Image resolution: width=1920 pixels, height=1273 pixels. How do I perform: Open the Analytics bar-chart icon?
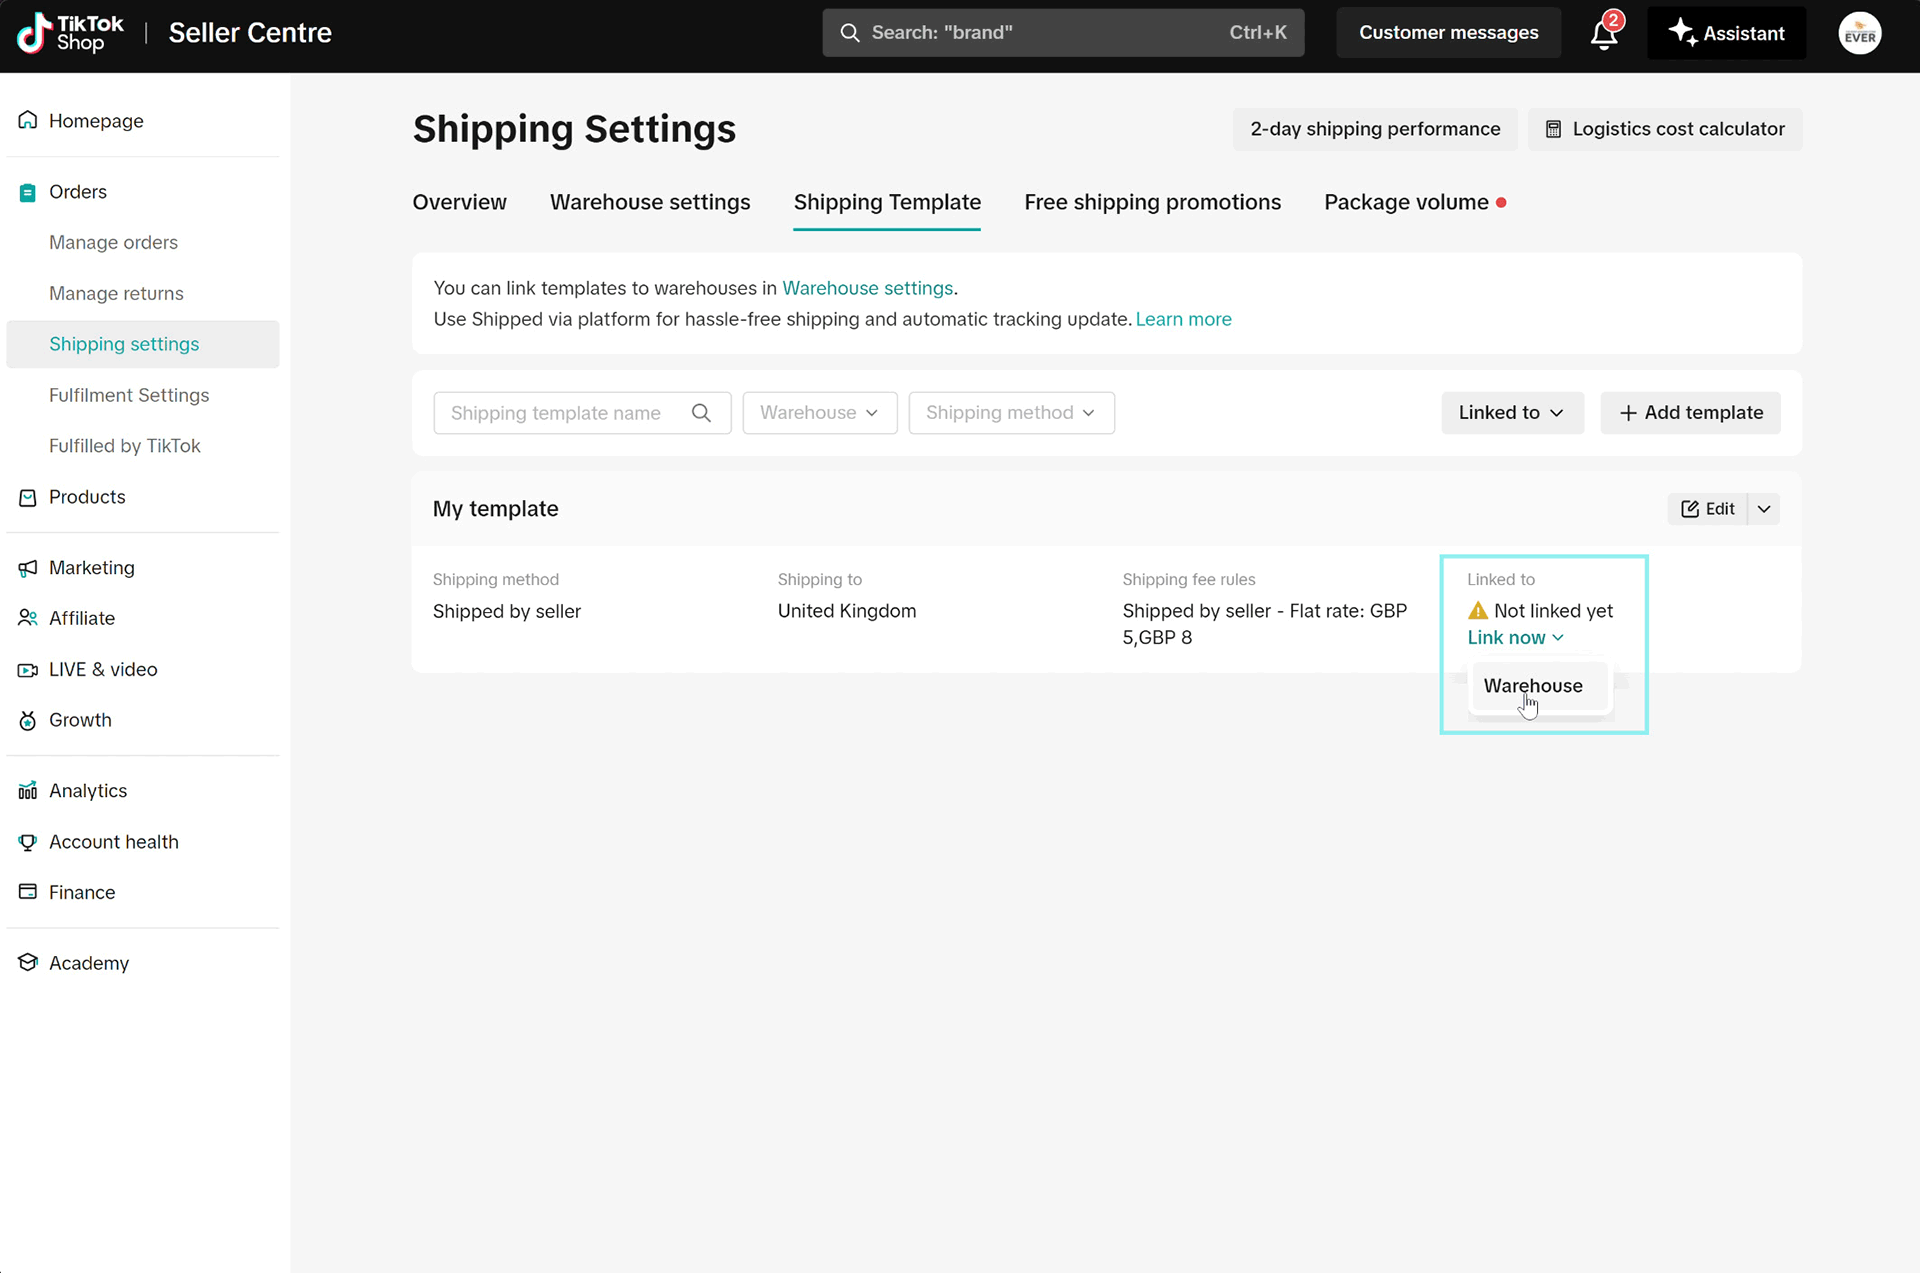(x=27, y=791)
